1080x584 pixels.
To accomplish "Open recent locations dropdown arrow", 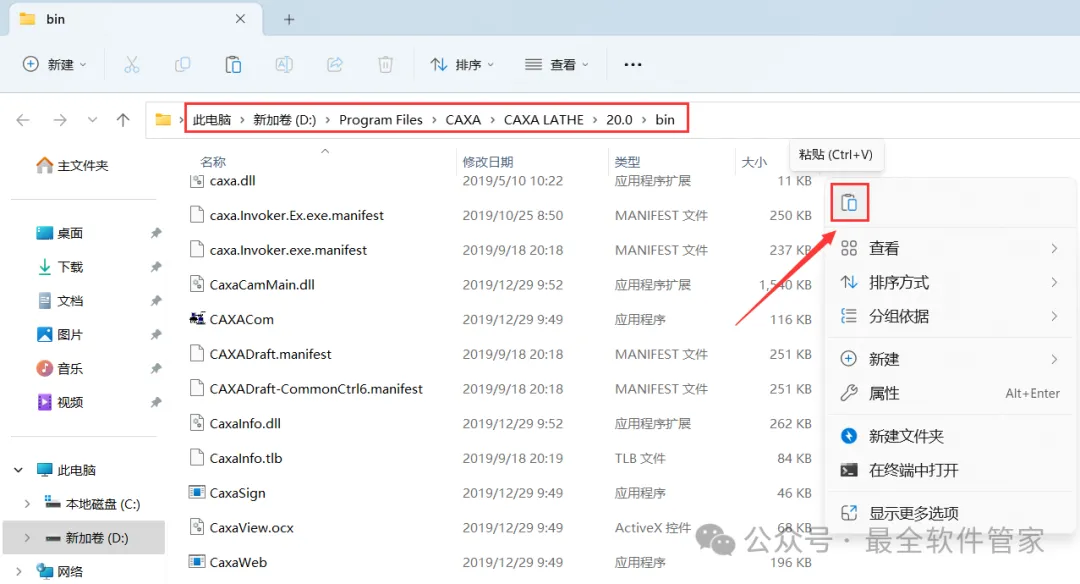I will point(92,120).
